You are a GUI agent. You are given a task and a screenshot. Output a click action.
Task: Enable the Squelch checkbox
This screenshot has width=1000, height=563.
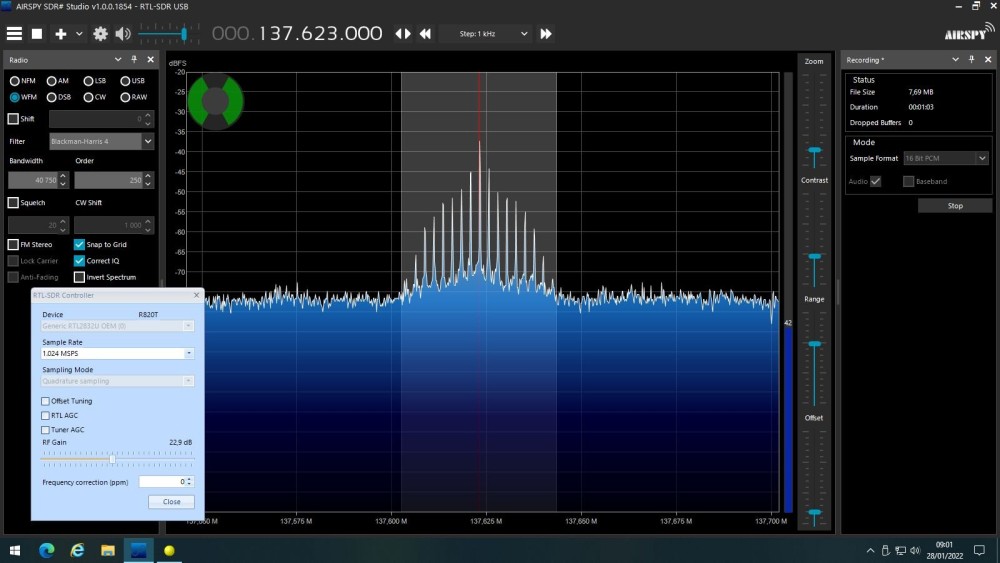coord(13,202)
